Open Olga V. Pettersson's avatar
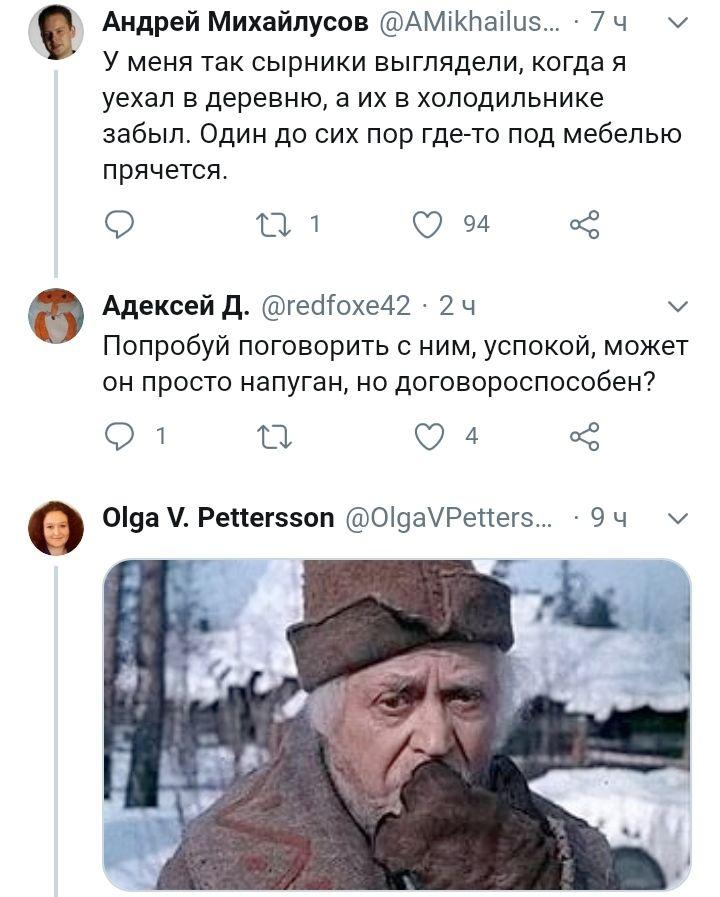The width and height of the screenshot is (720, 897). [x=55, y=528]
